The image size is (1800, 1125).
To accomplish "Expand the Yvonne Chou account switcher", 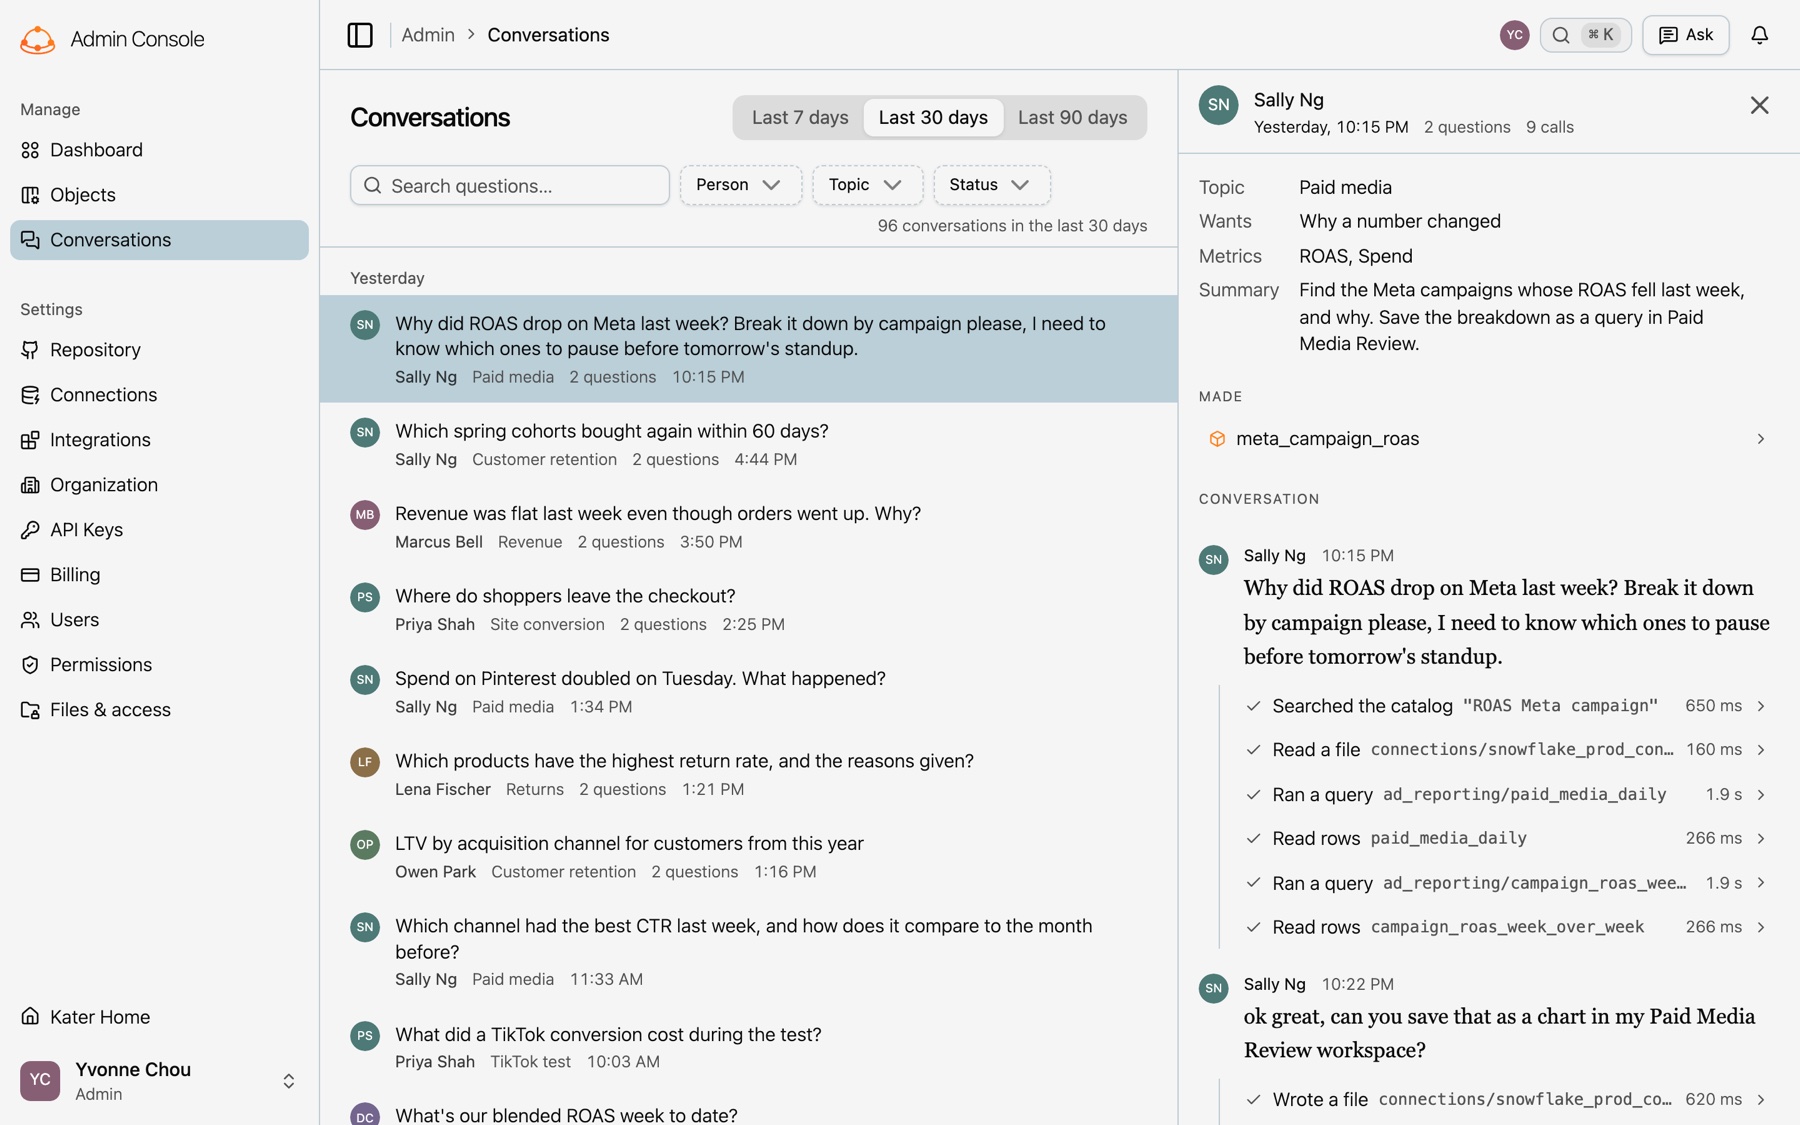I will tap(288, 1081).
